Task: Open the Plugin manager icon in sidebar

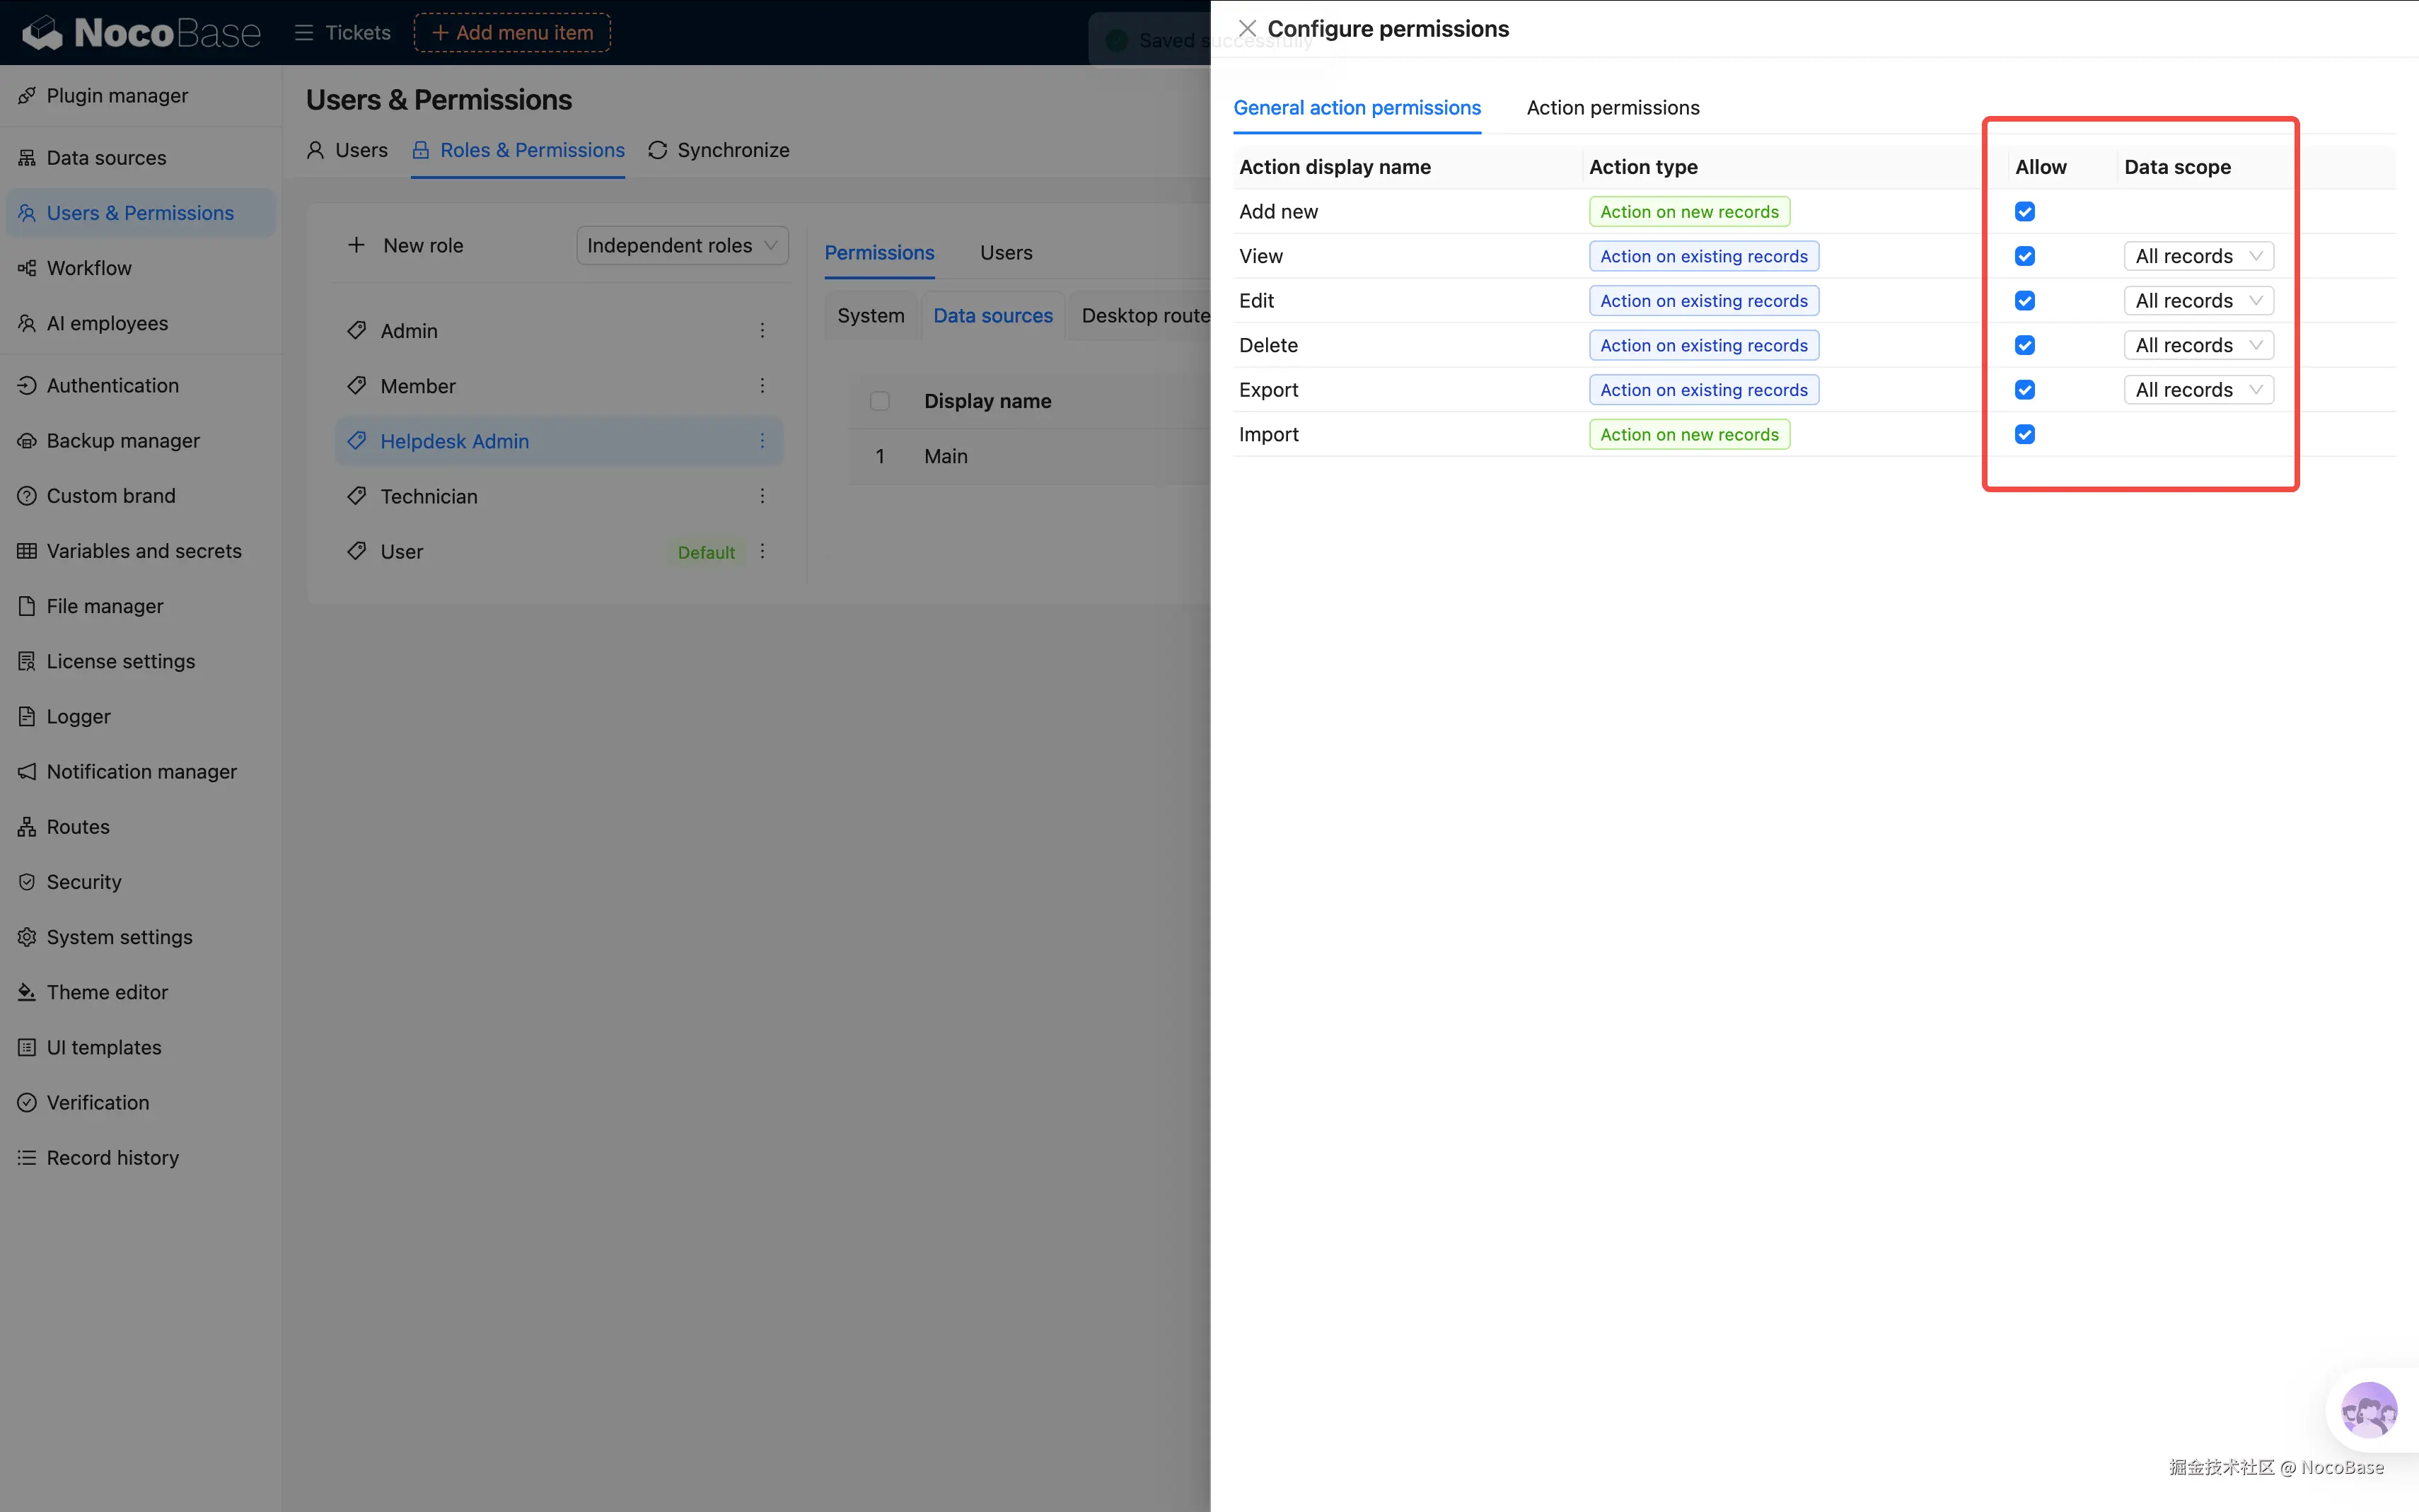Action: click(27, 96)
